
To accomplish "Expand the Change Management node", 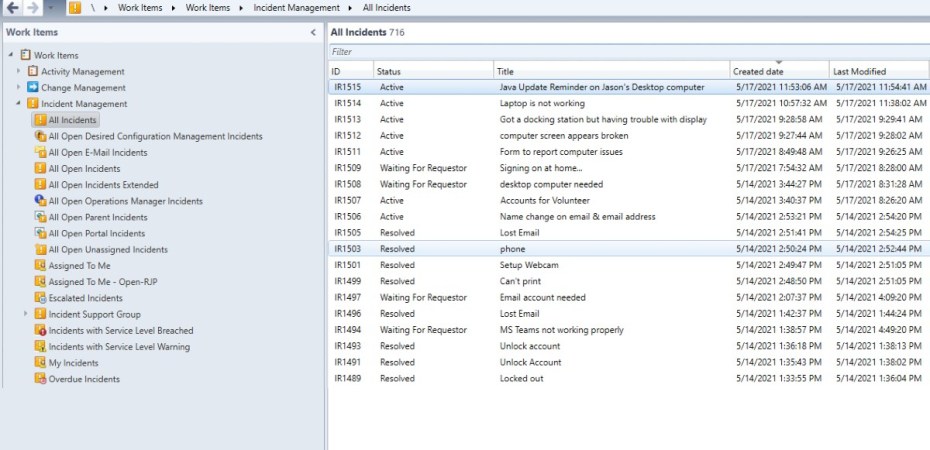I will (x=18, y=87).
